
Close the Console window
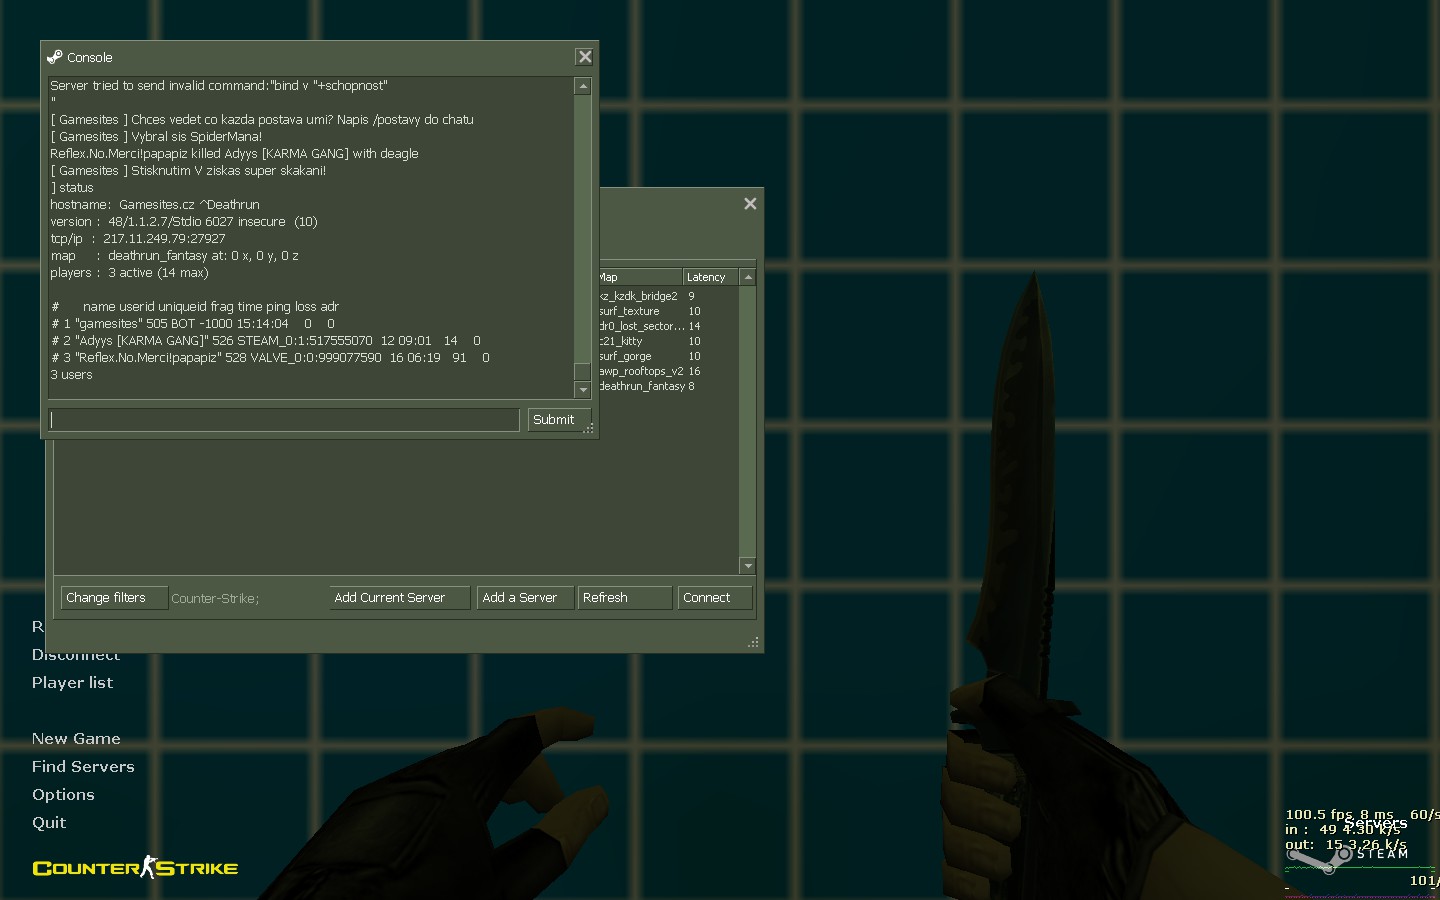(x=585, y=57)
